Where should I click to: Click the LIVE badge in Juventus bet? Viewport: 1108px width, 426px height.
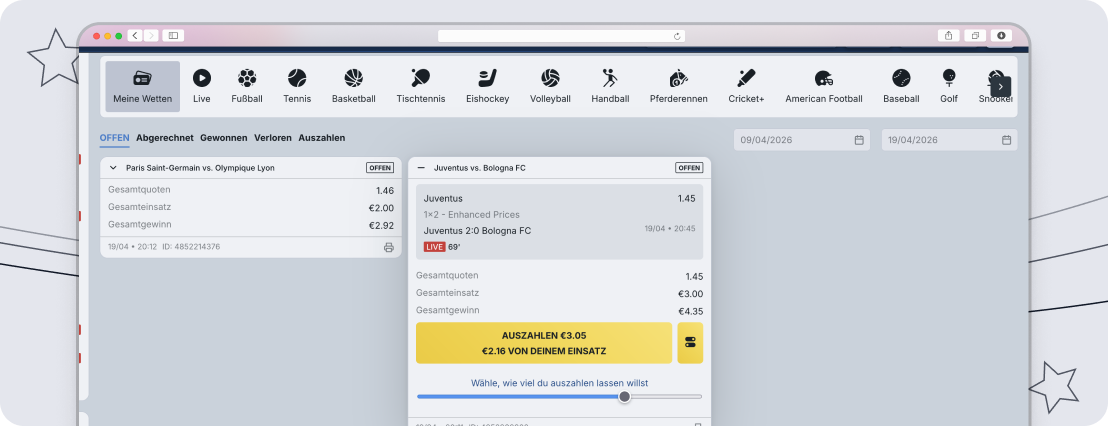click(434, 247)
